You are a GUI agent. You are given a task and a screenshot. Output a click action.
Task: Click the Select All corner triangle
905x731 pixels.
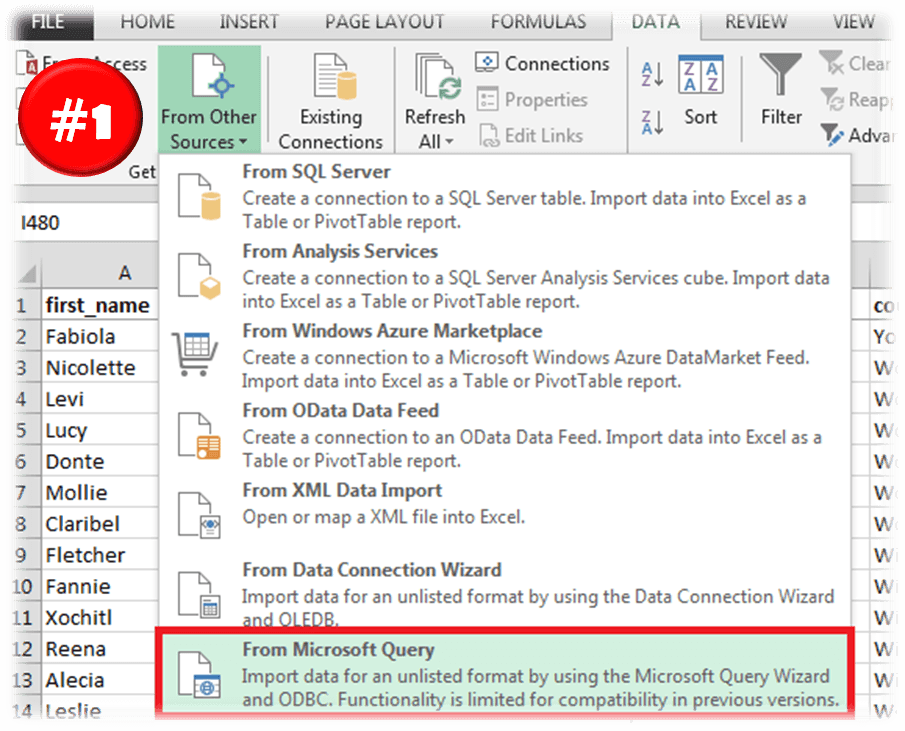(27, 273)
